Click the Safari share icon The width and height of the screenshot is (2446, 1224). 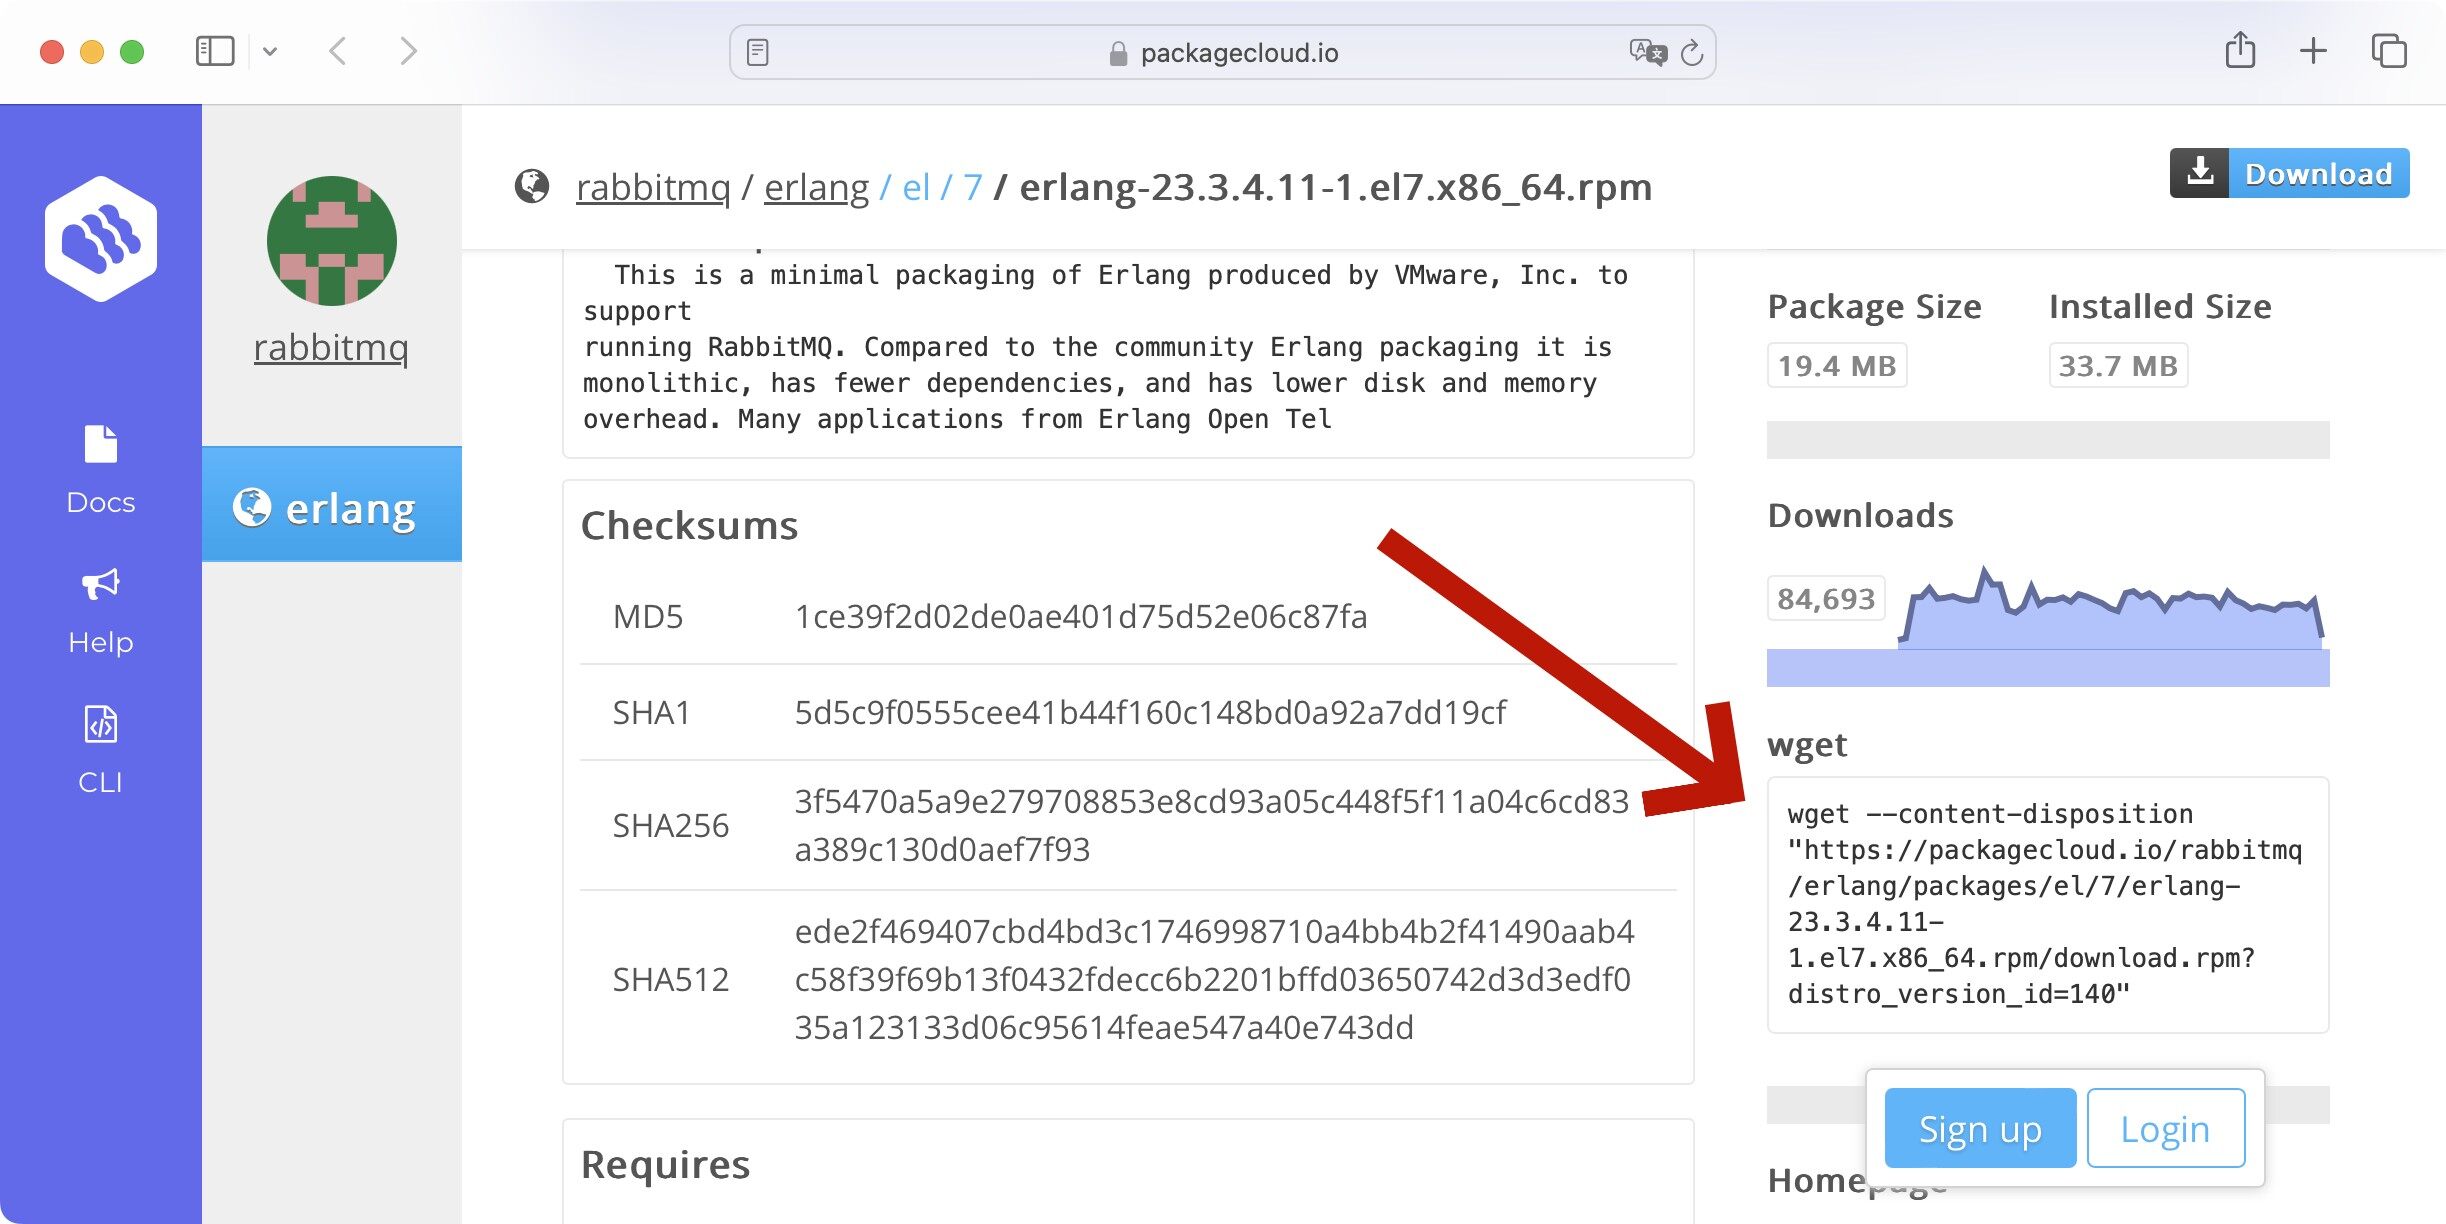click(x=2240, y=51)
